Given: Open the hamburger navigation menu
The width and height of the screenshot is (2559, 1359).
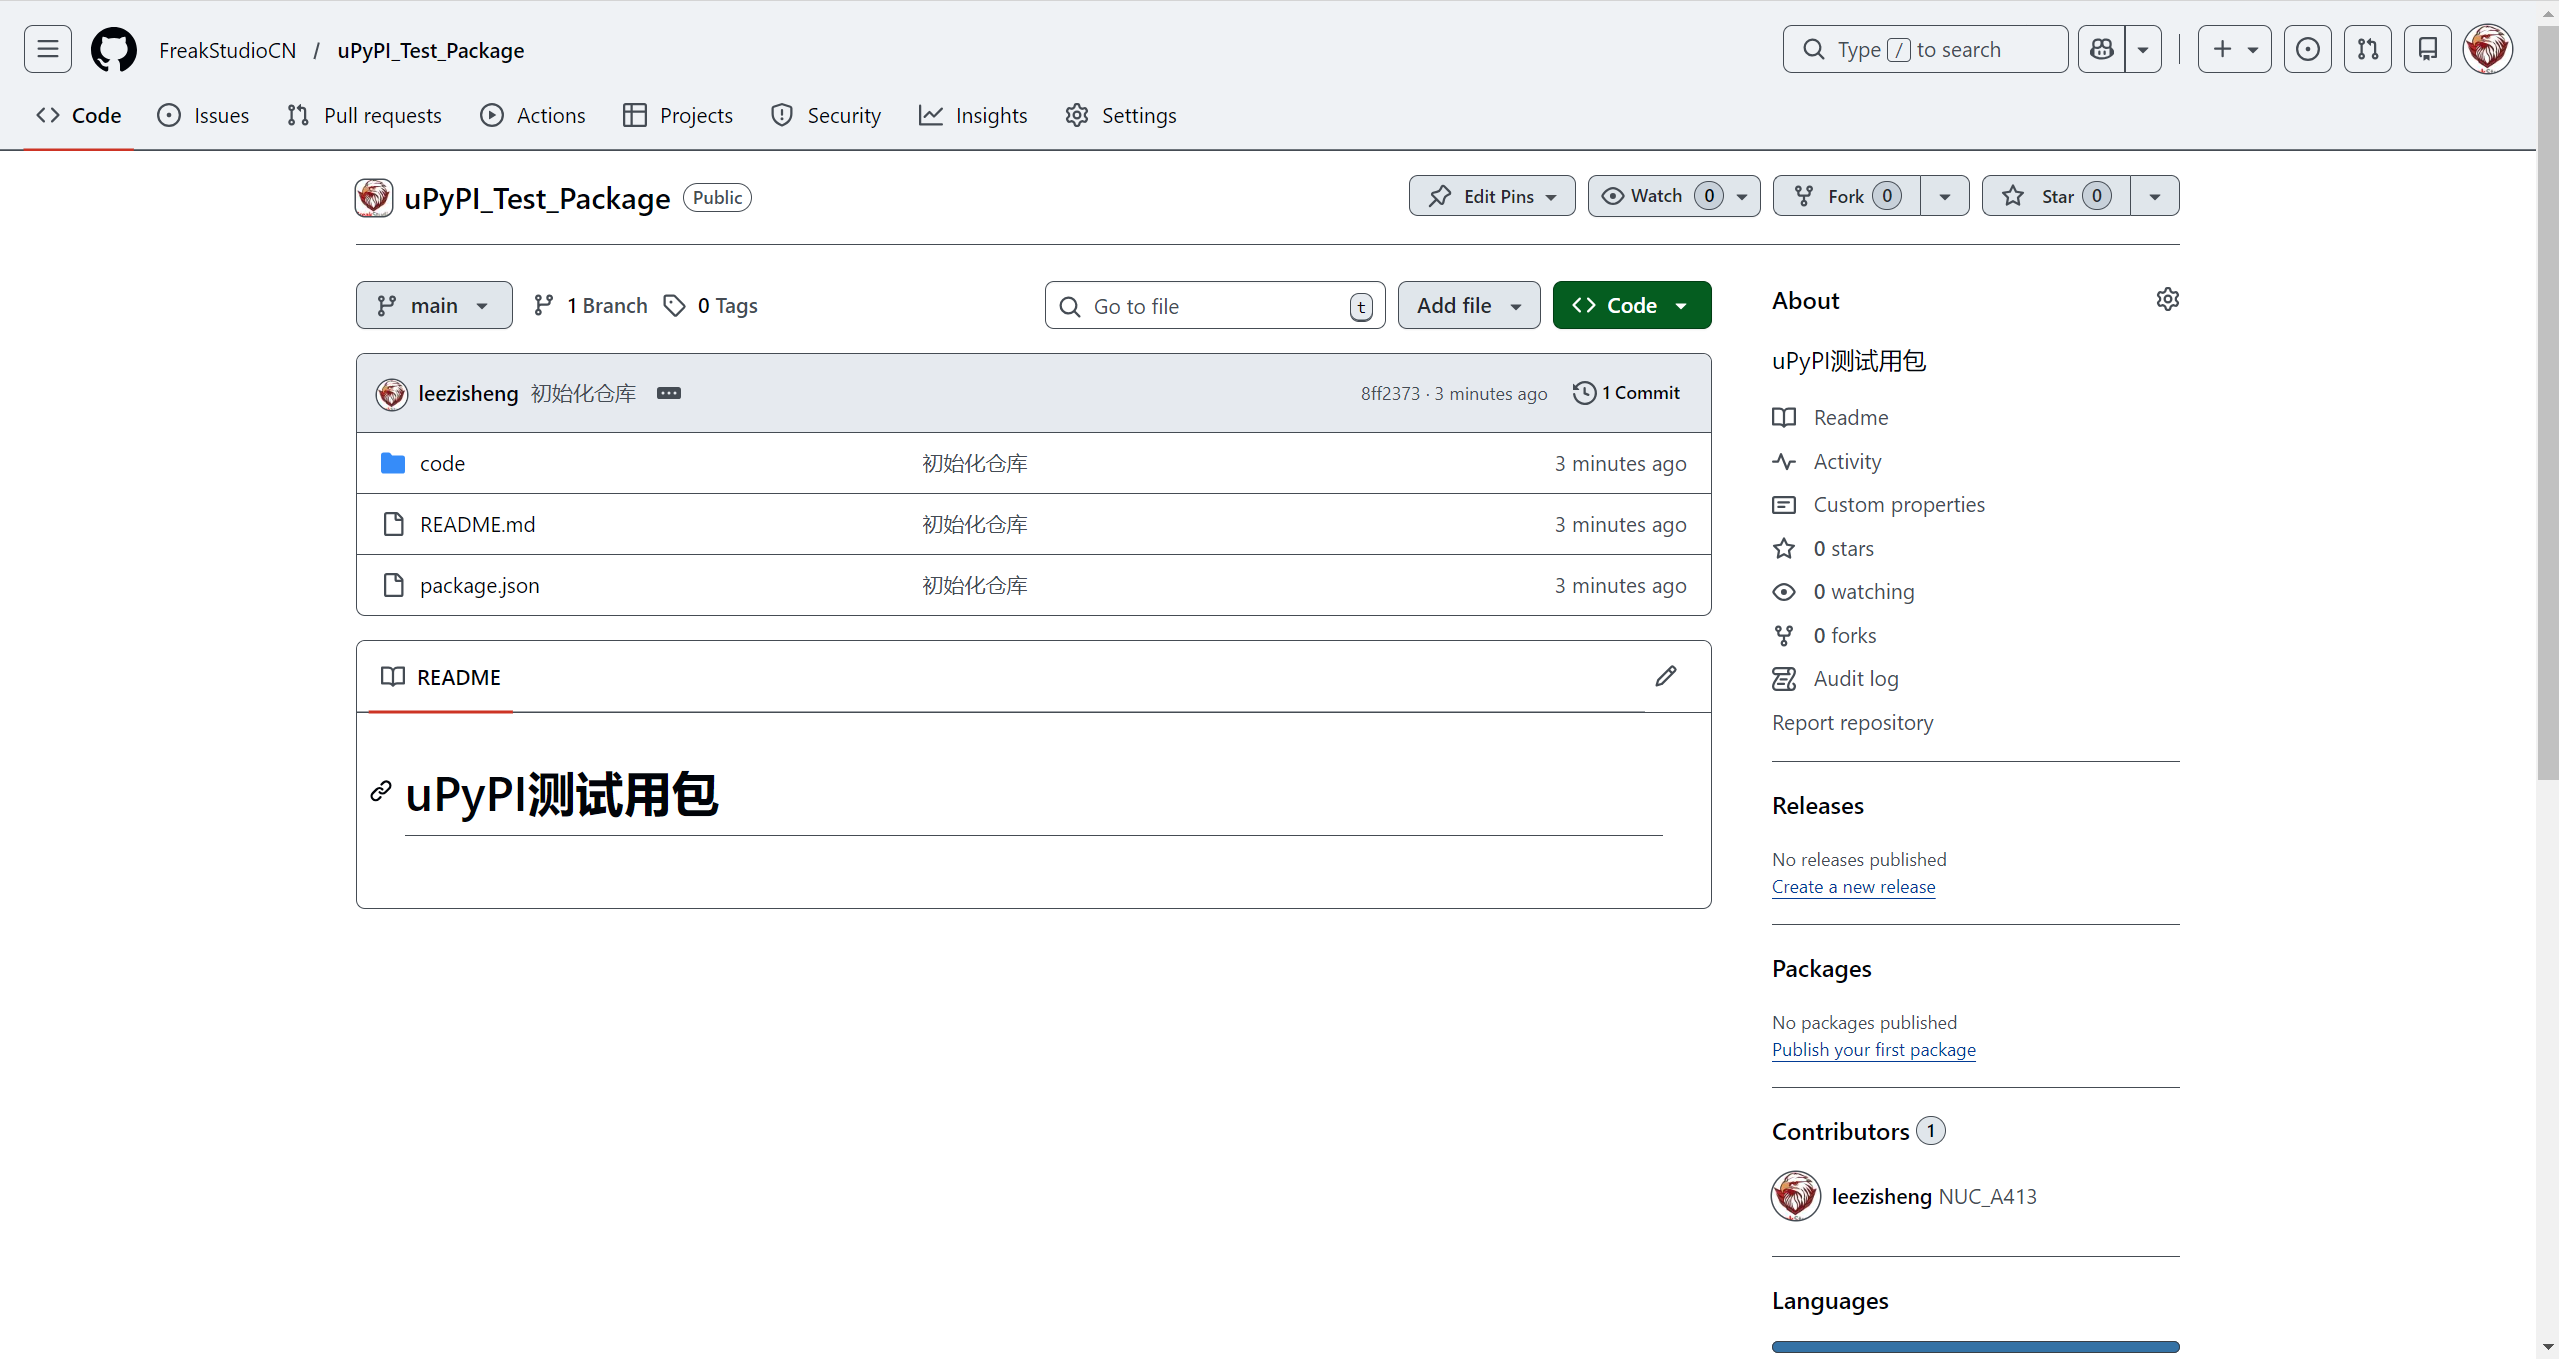Looking at the screenshot, I should coord(48,49).
